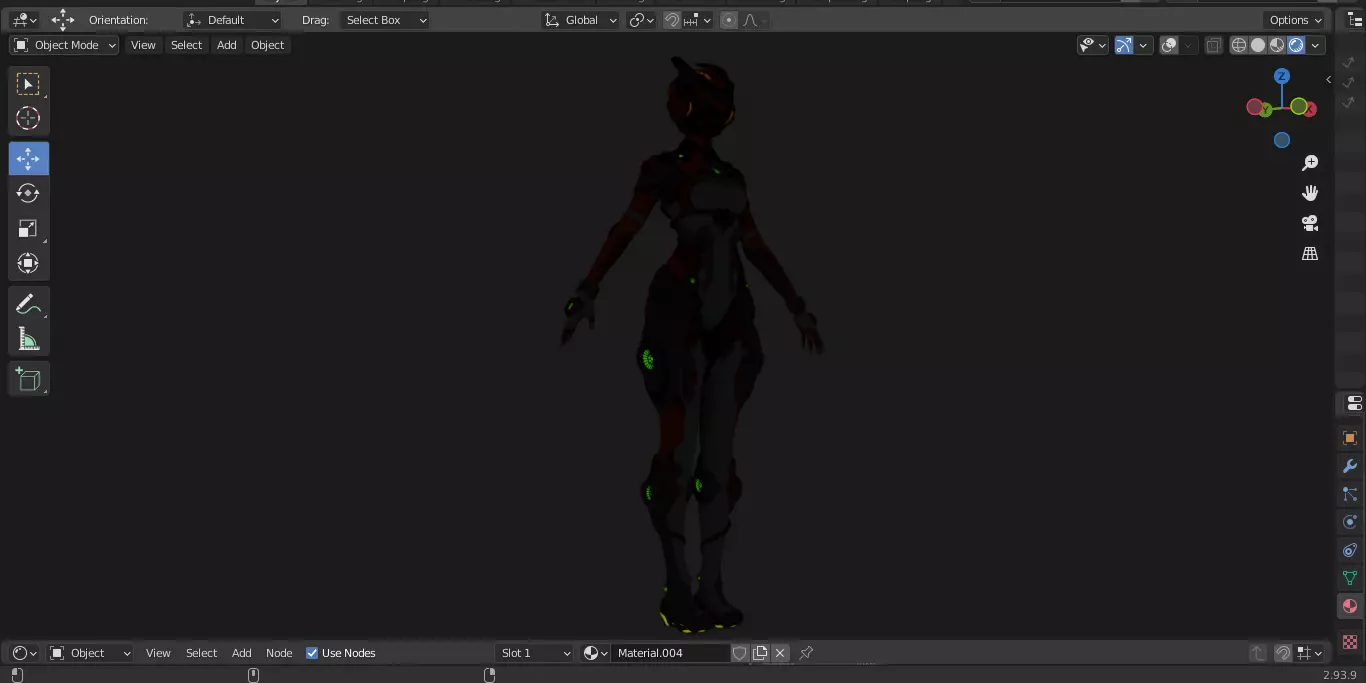Screen dimensions: 1366x683
Task: Disable the Use Nodes checkbox
Action: point(312,653)
